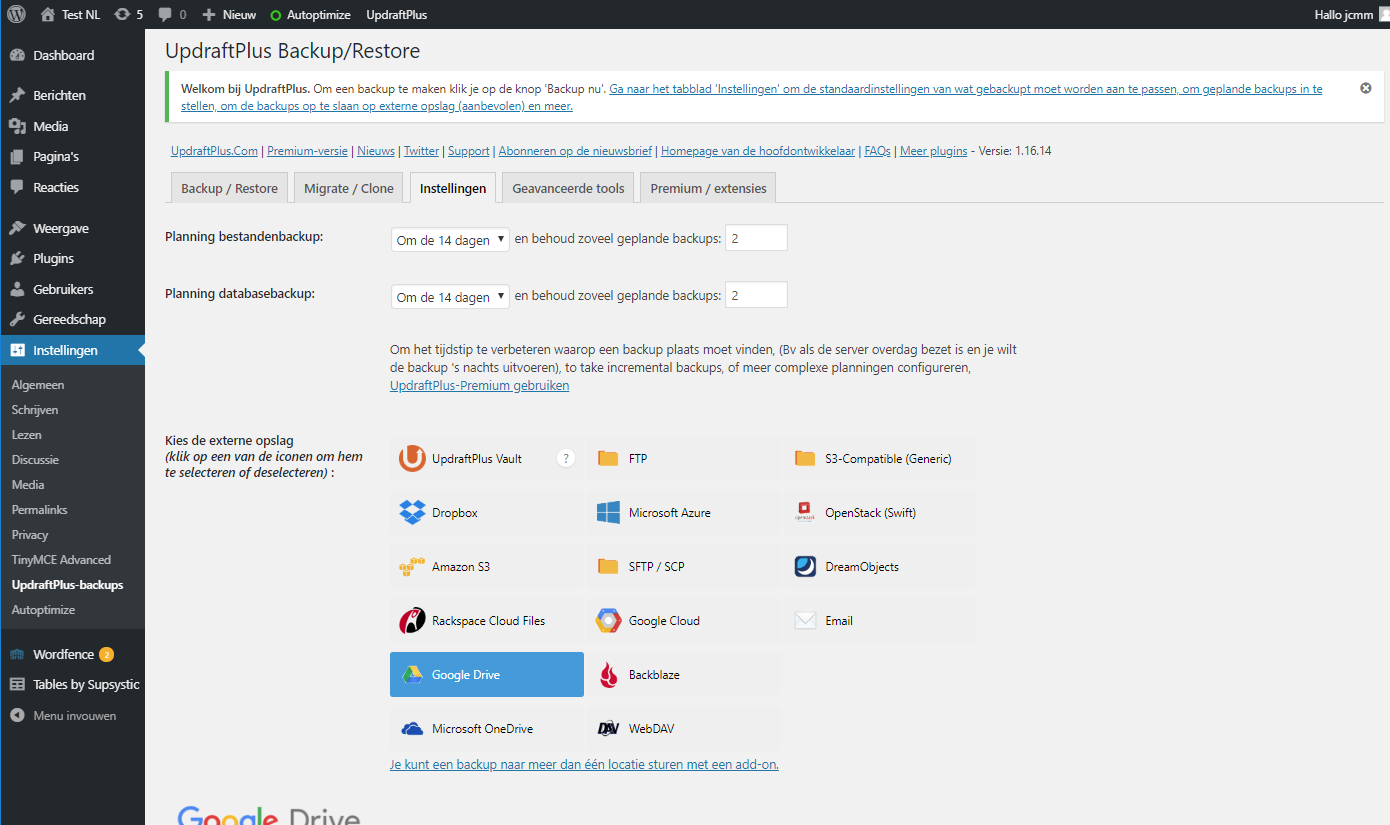The height and width of the screenshot is (825, 1390).
Task: Select S3-Compatible (Generic) storage
Action: (x=879, y=459)
